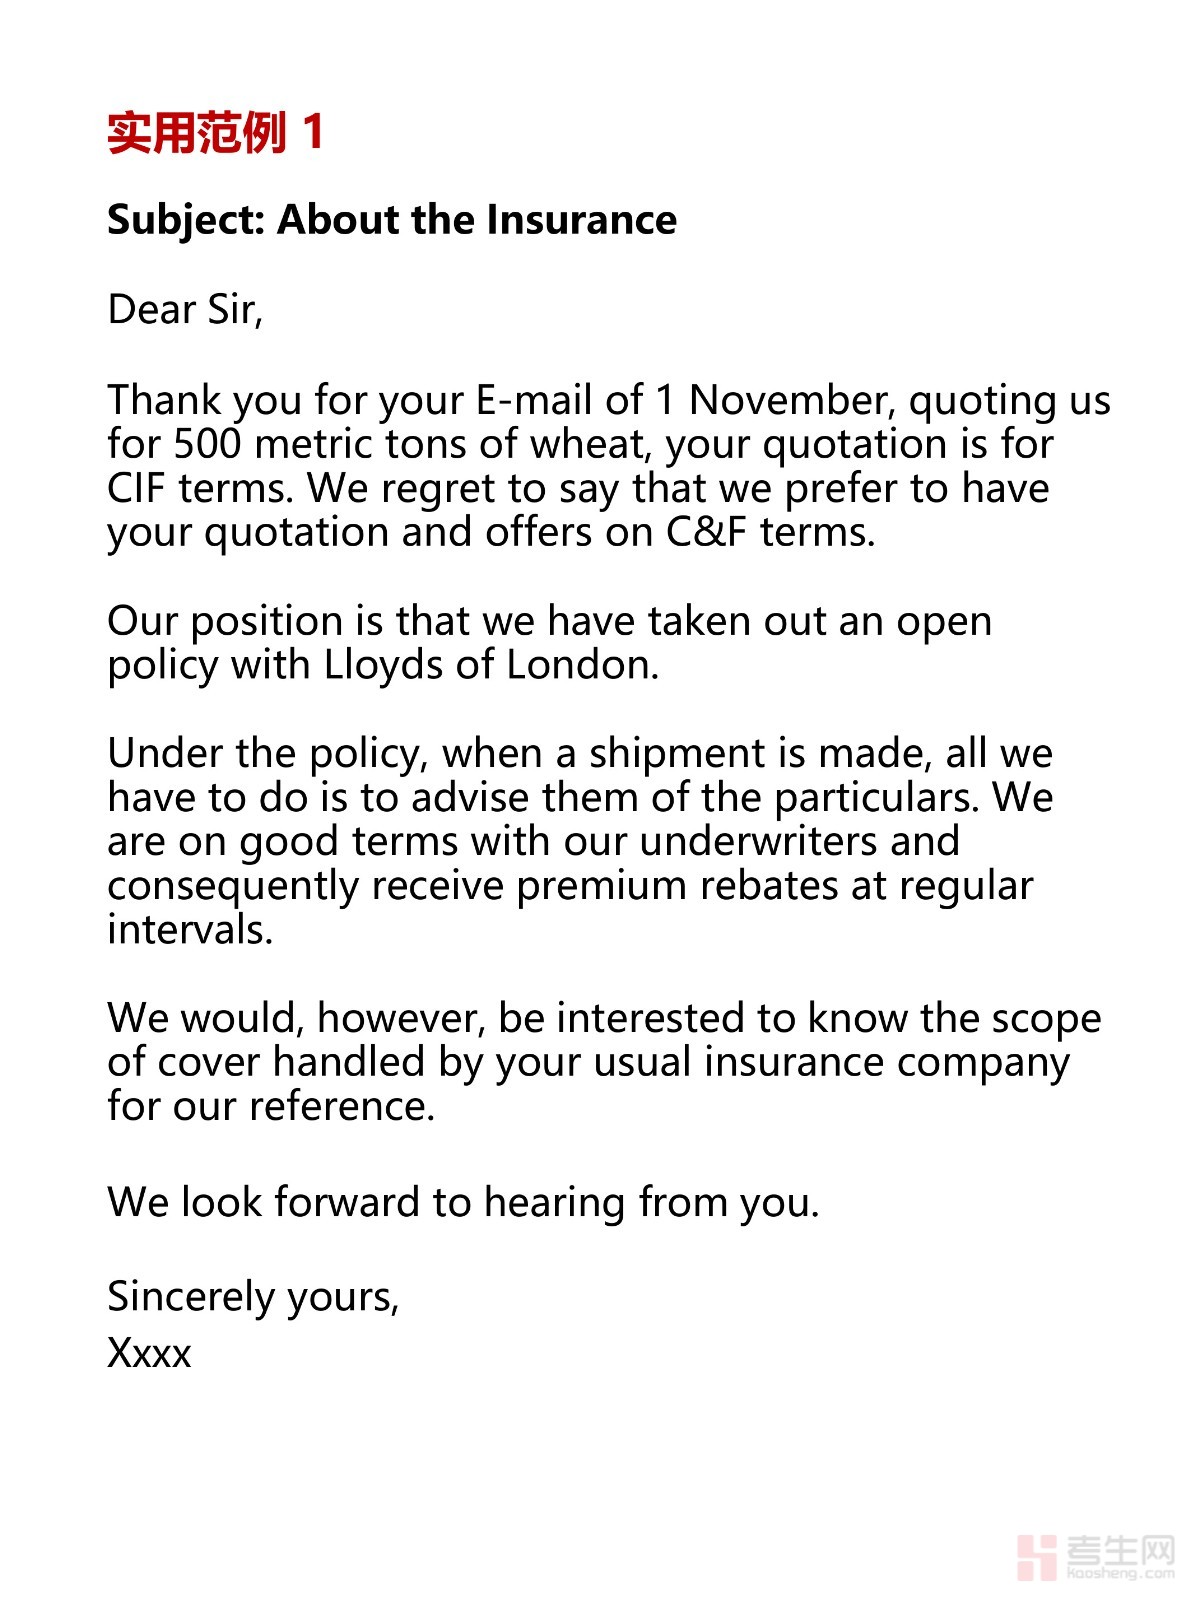Click the line for our reference
1200x1600 pixels.
coord(271,1106)
